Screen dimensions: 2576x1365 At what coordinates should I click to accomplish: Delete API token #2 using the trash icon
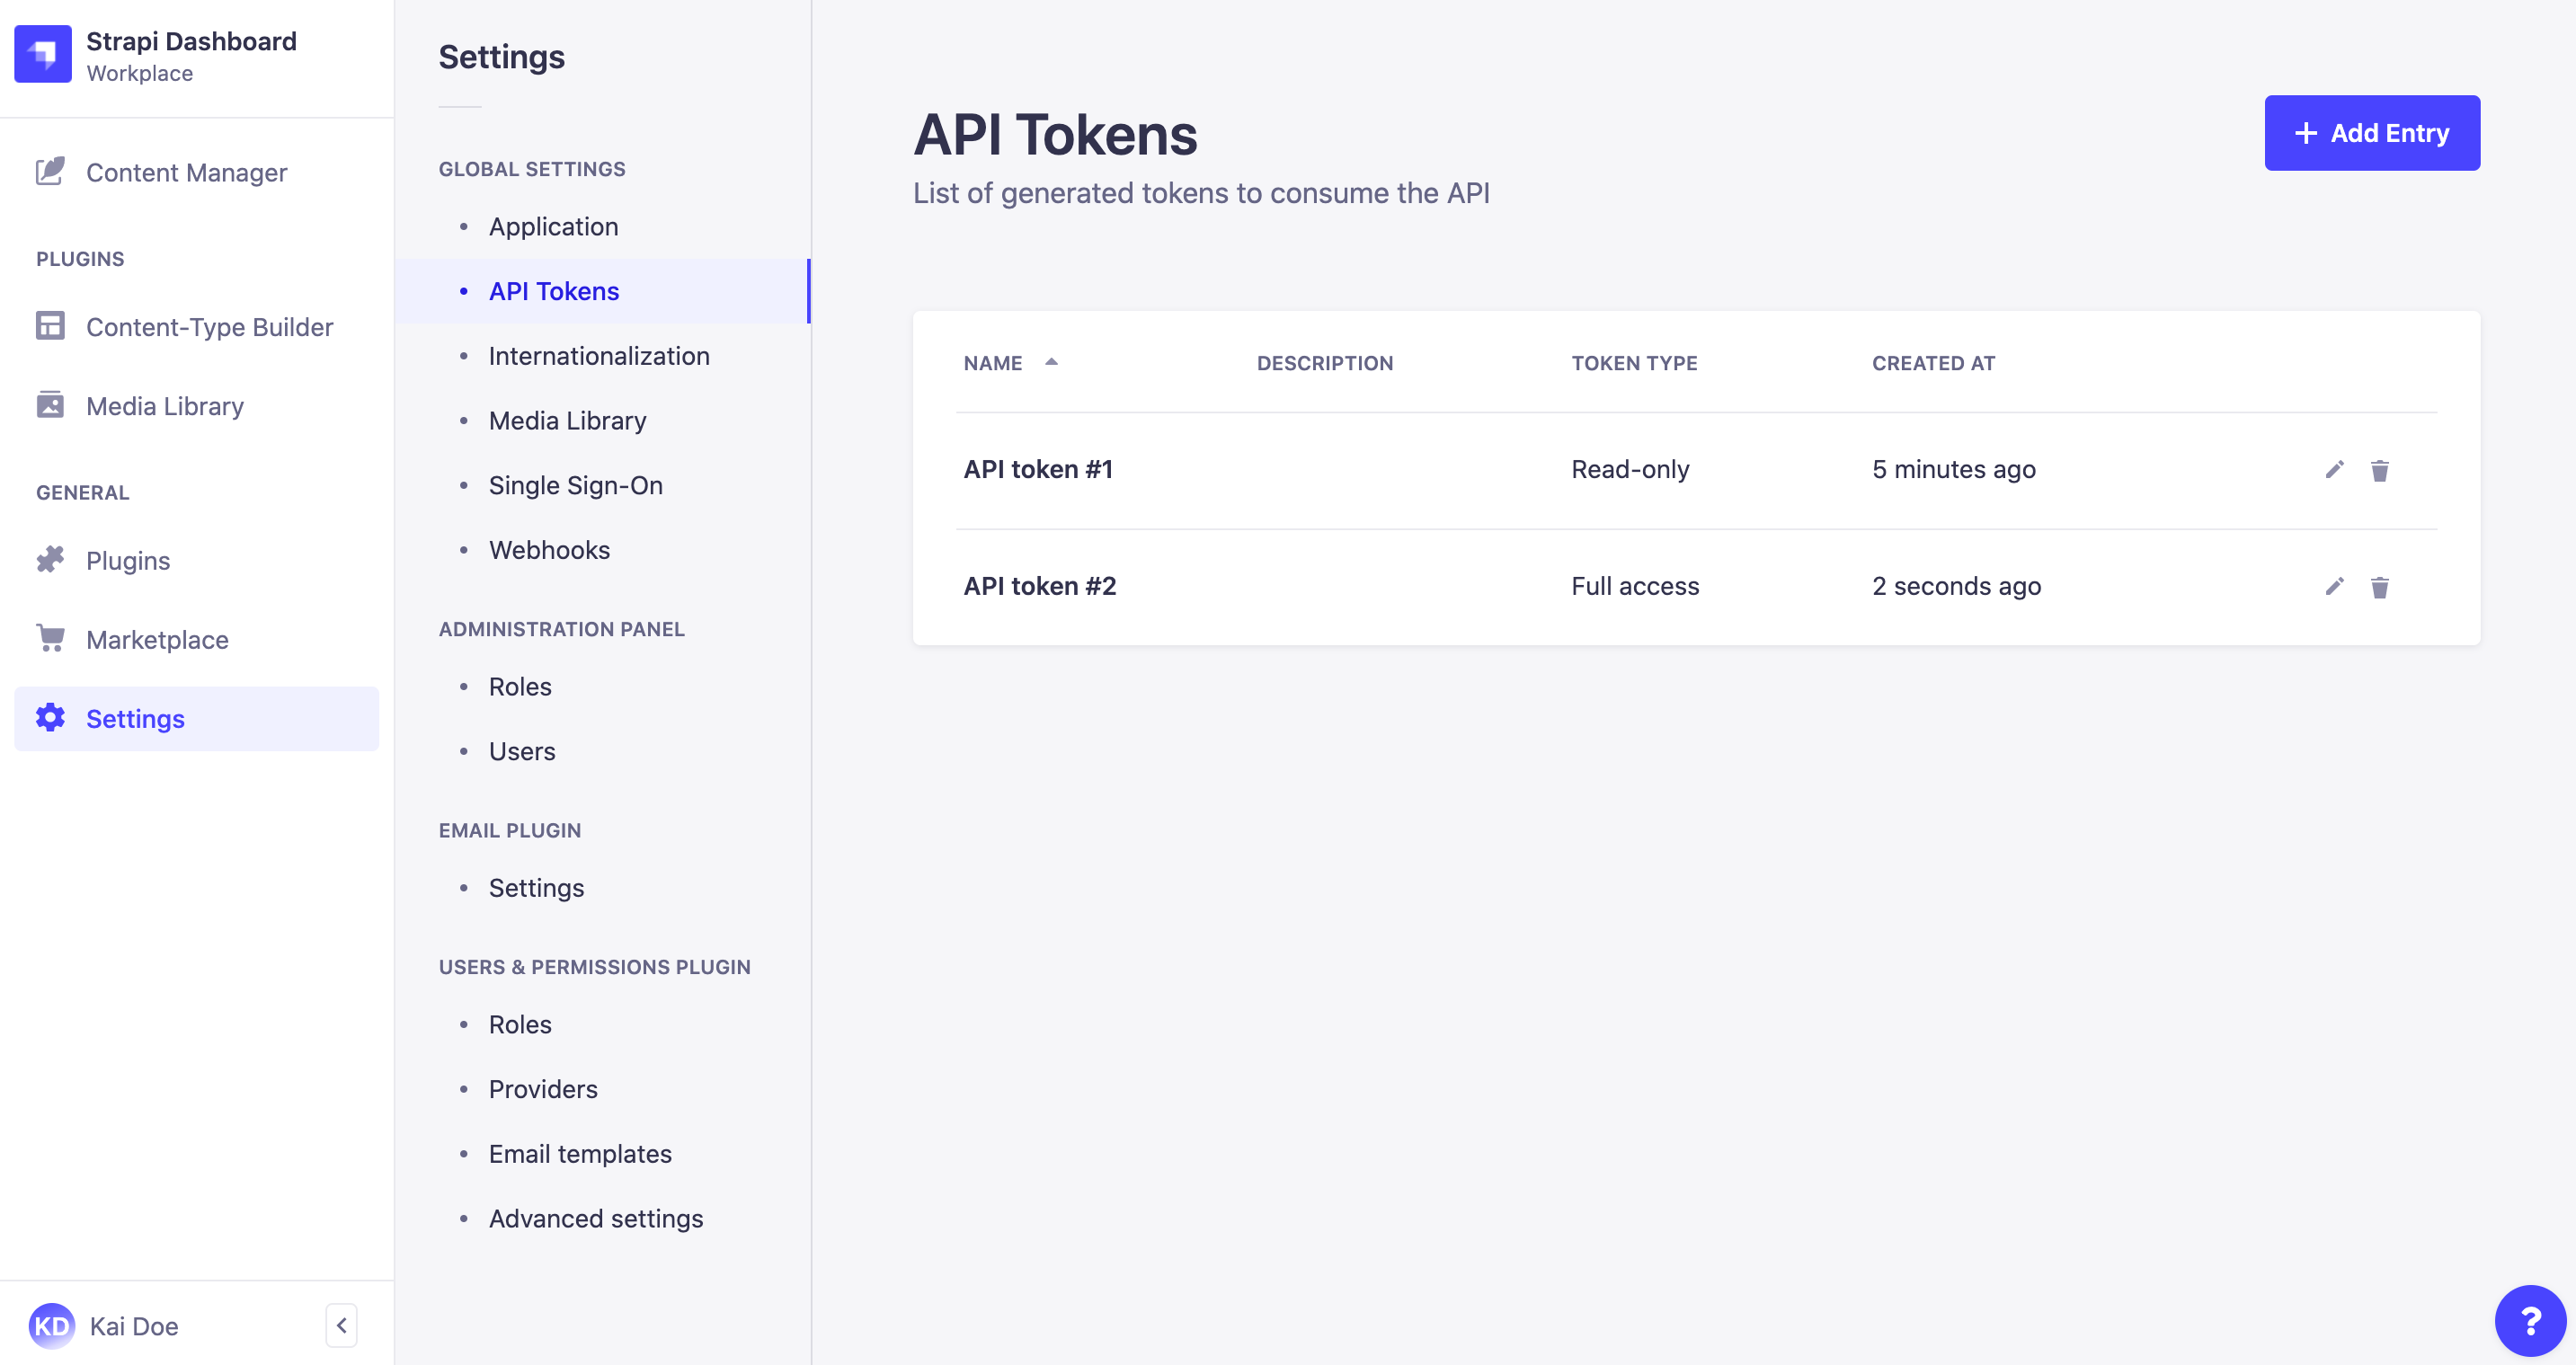click(2380, 587)
